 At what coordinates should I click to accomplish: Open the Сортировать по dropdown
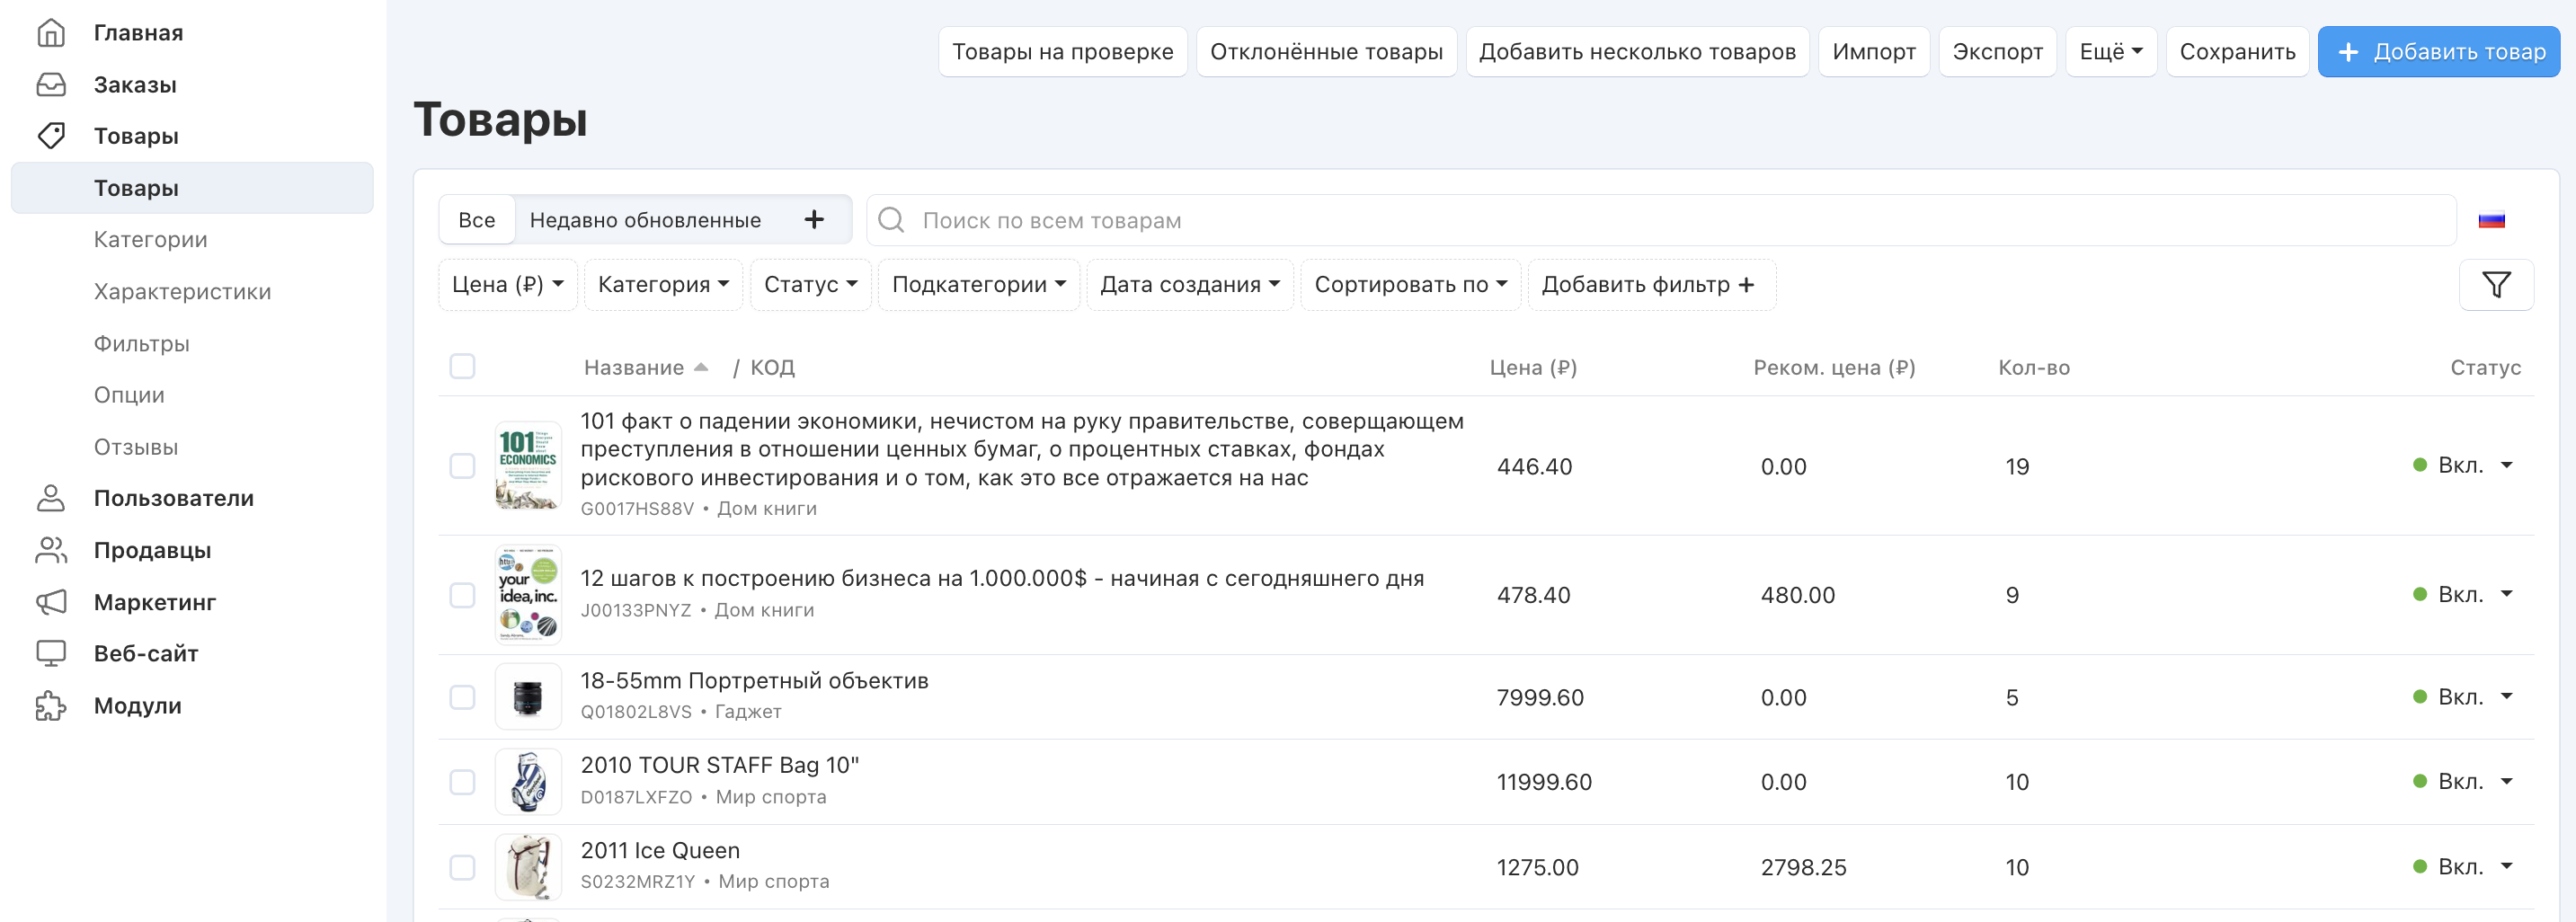click(x=1409, y=285)
